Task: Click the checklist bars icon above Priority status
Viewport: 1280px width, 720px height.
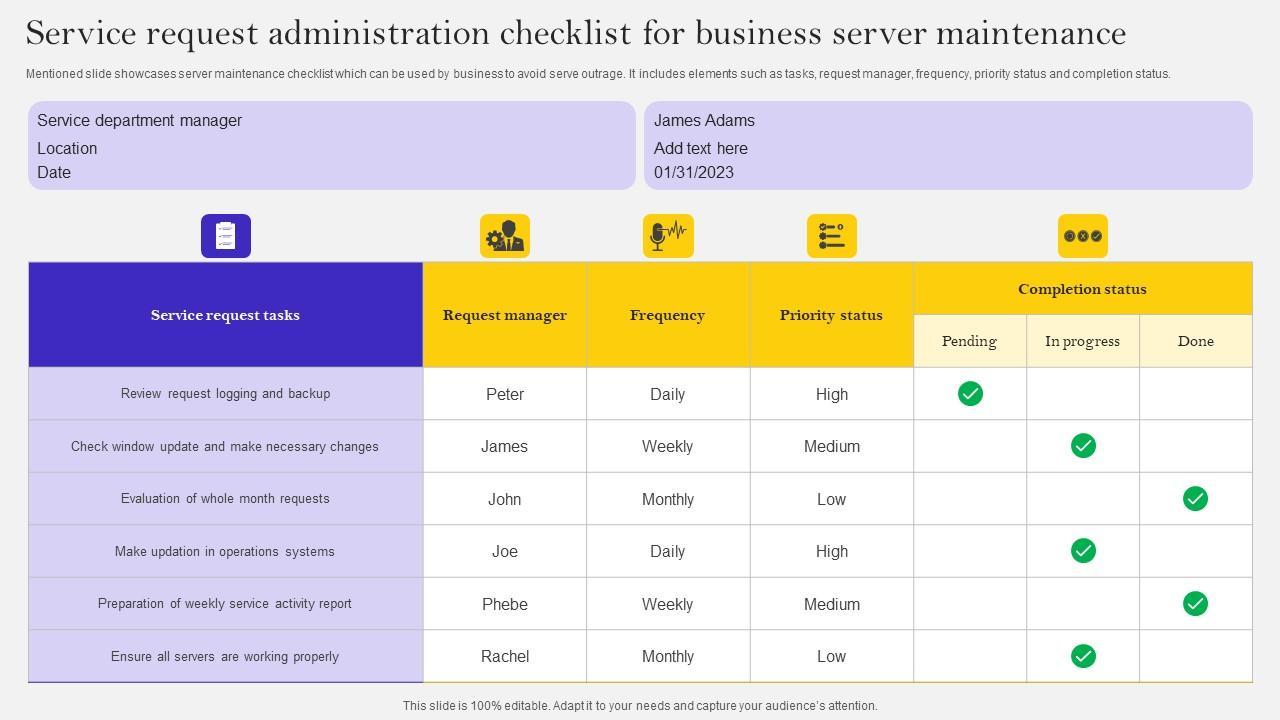Action: tap(832, 236)
